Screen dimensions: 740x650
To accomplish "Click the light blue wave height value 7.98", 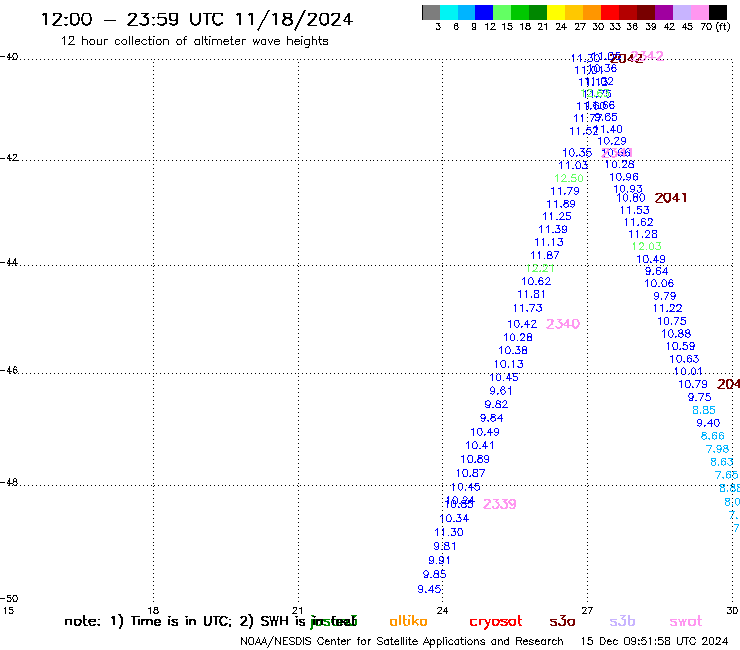I will click(x=717, y=449).
